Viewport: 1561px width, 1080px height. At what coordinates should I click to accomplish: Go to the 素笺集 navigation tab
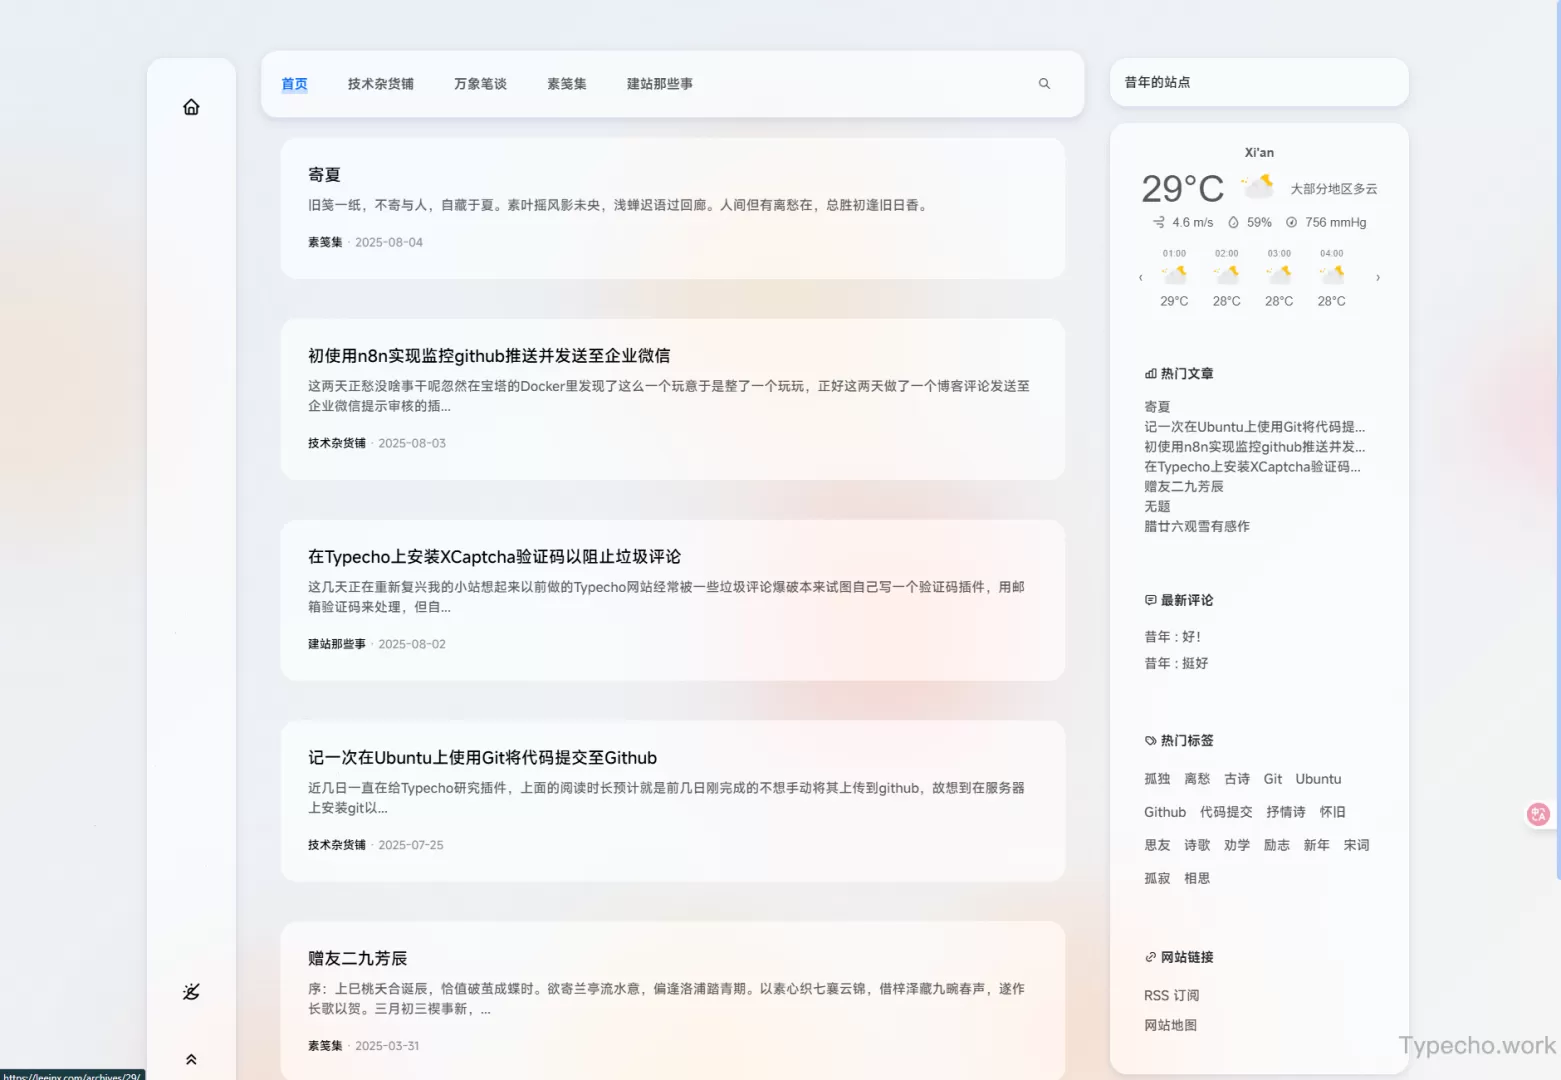tap(566, 84)
